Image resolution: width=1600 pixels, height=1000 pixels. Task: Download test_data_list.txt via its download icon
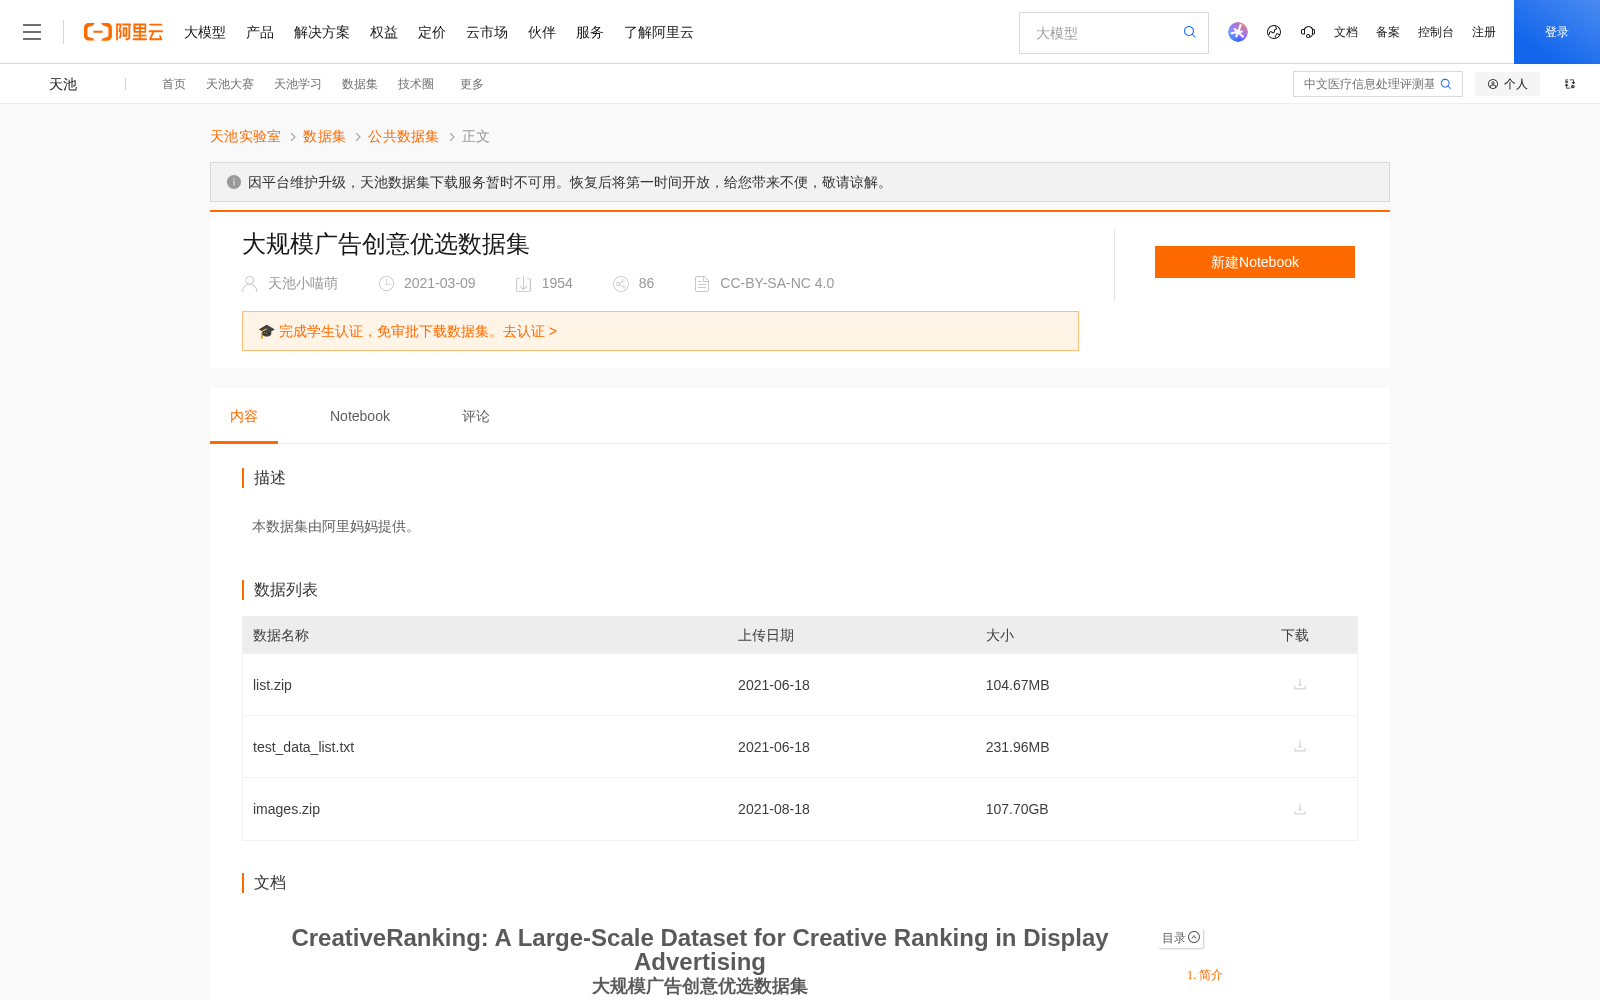click(1300, 746)
